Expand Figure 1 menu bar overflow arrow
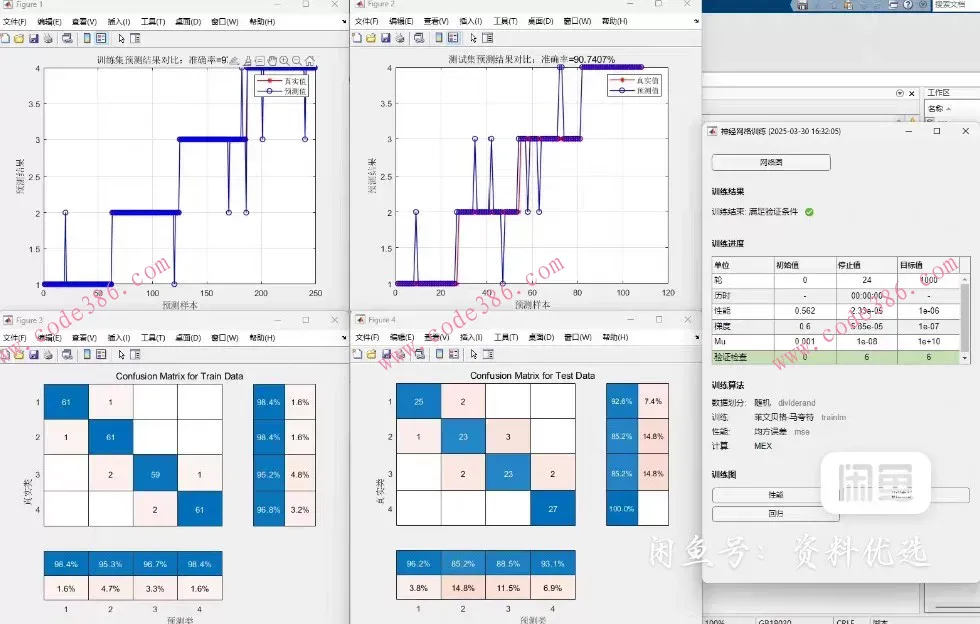 click(x=344, y=22)
